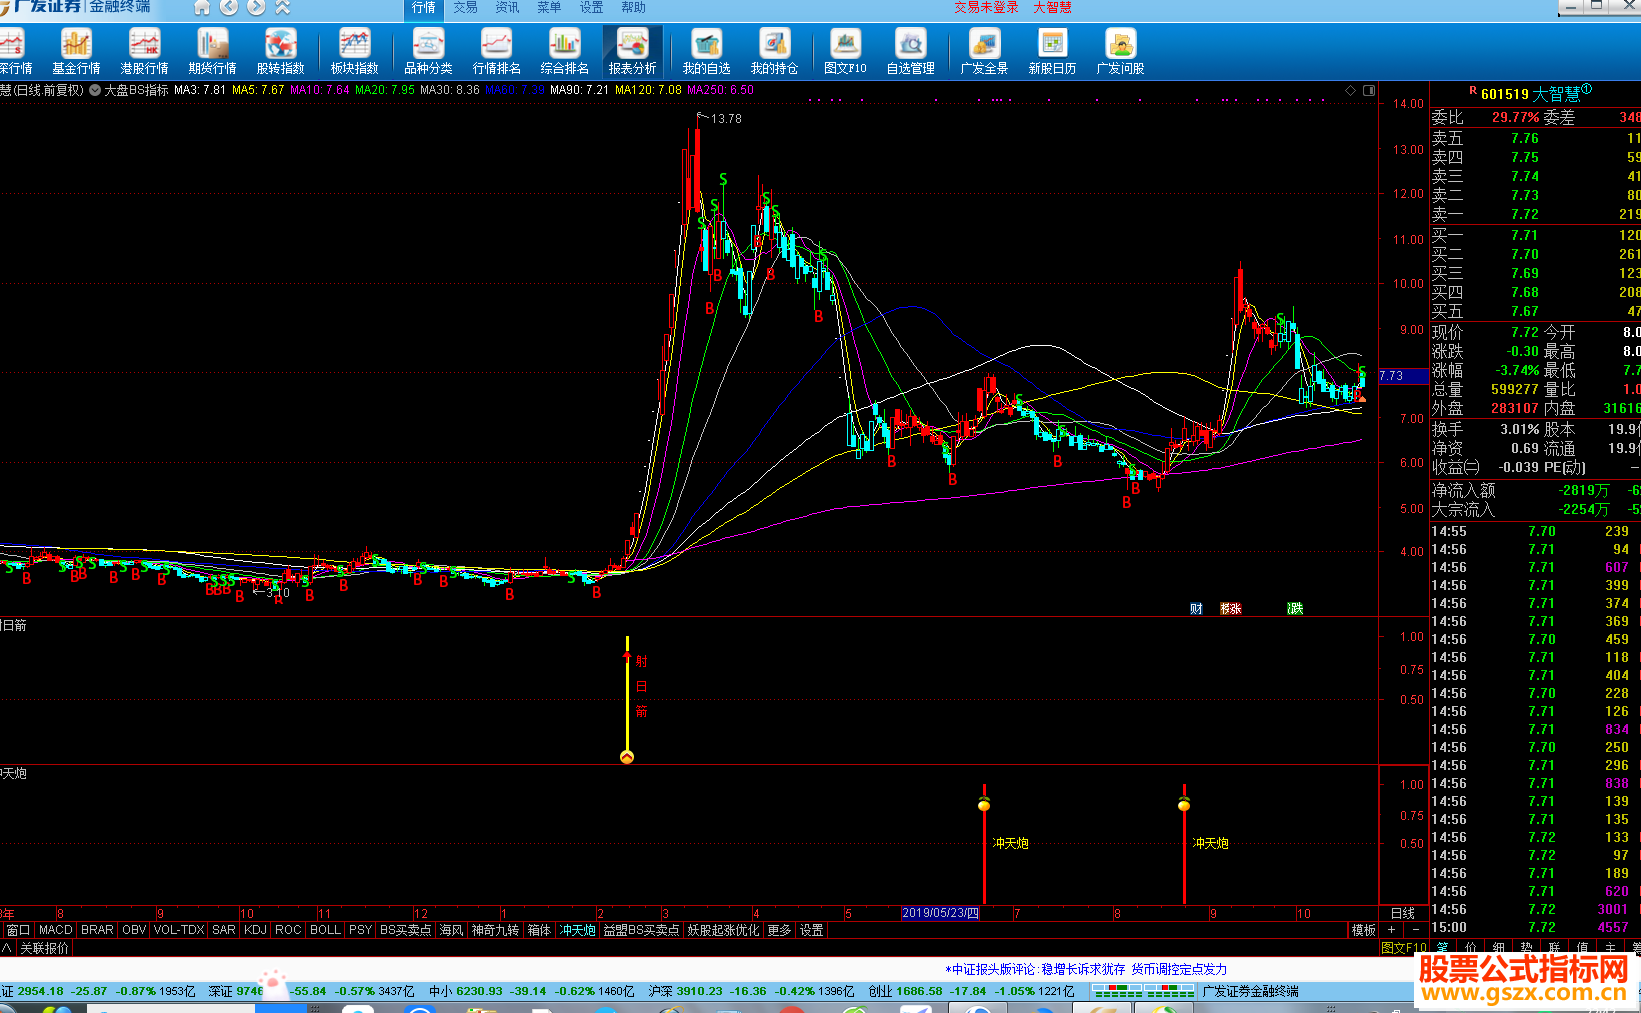Switch indicator to BRAR tab

pyautogui.click(x=97, y=930)
